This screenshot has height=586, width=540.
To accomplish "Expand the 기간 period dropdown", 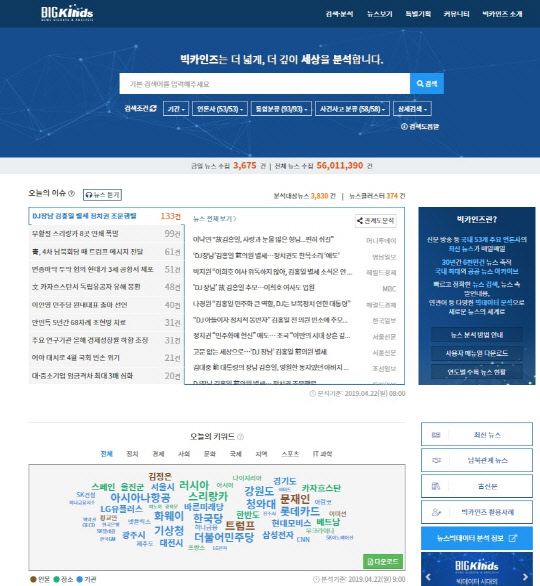I will [176, 109].
